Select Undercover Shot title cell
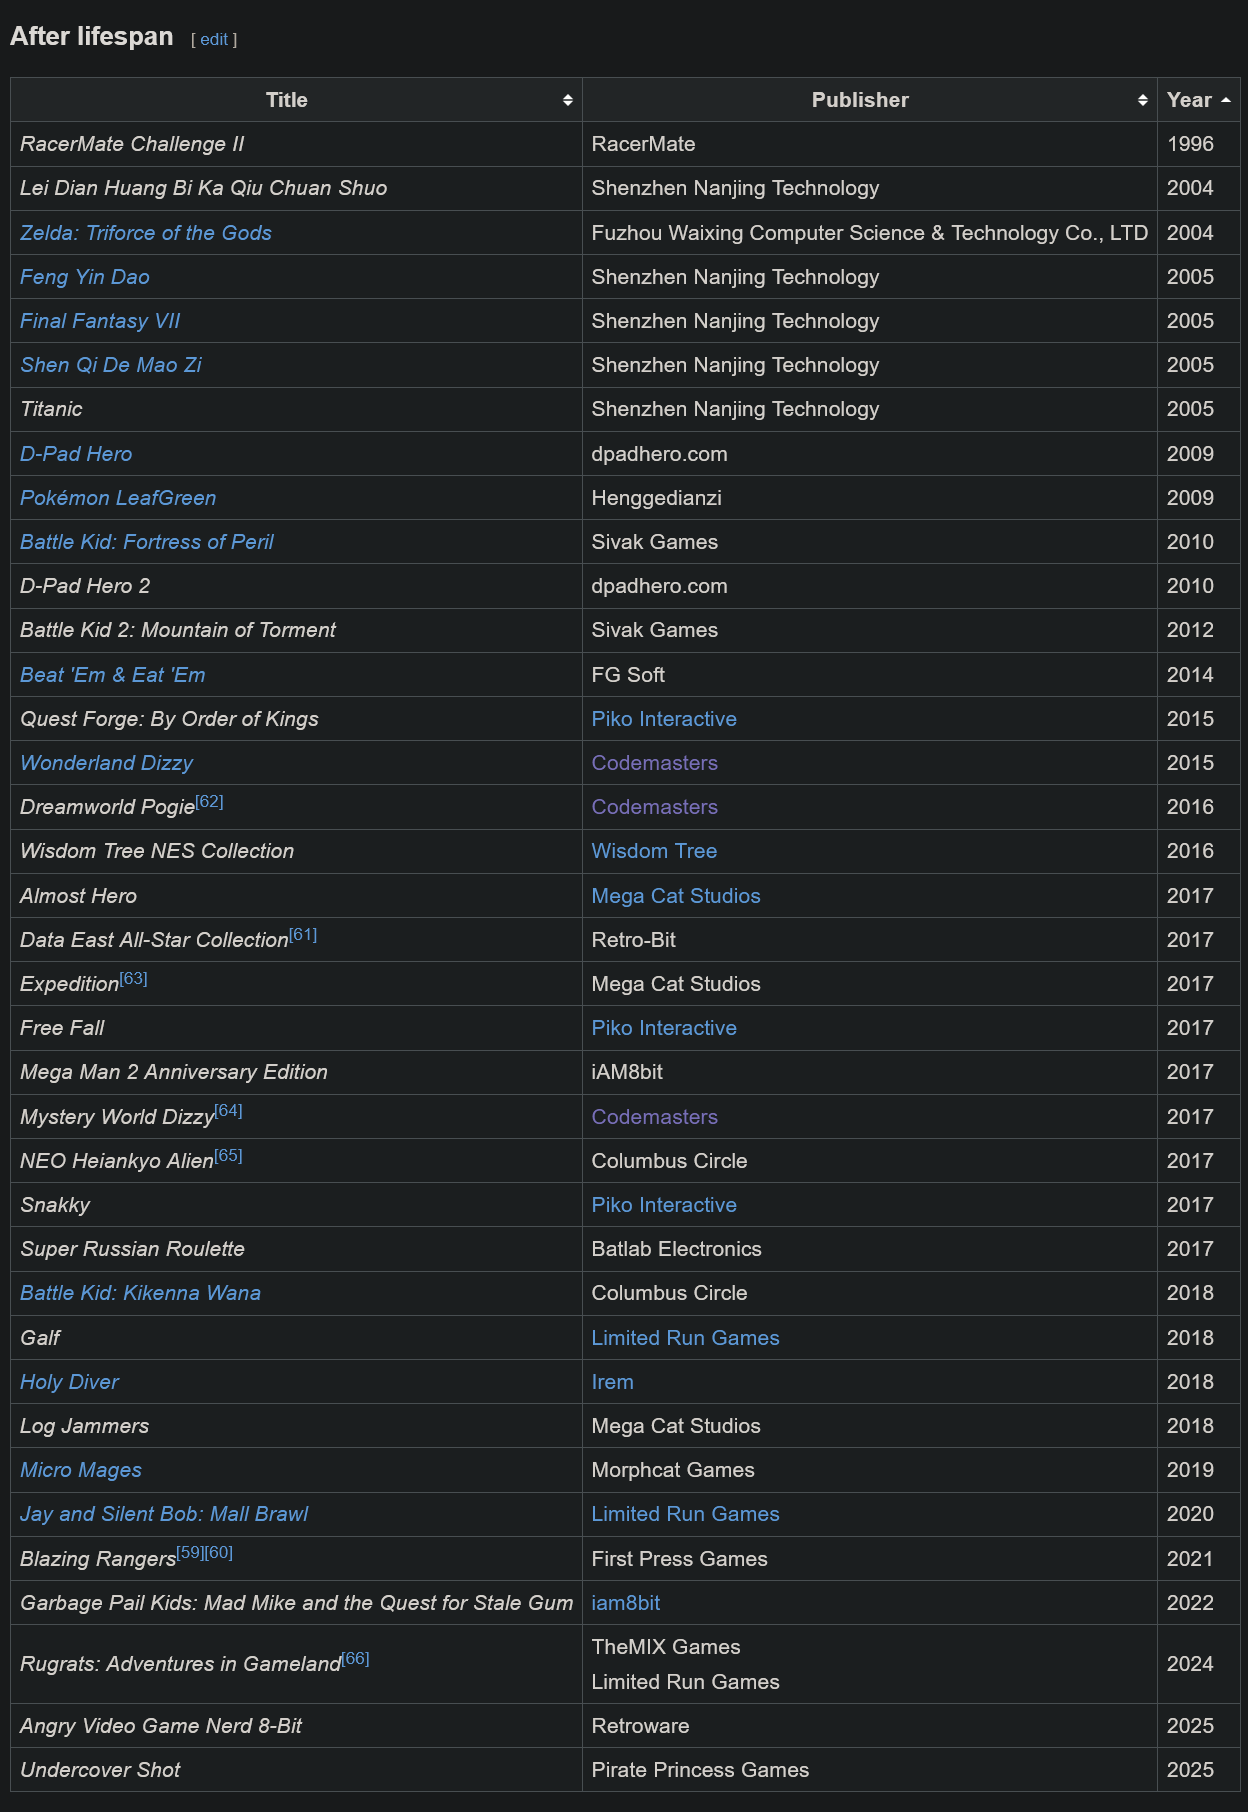 point(296,1770)
